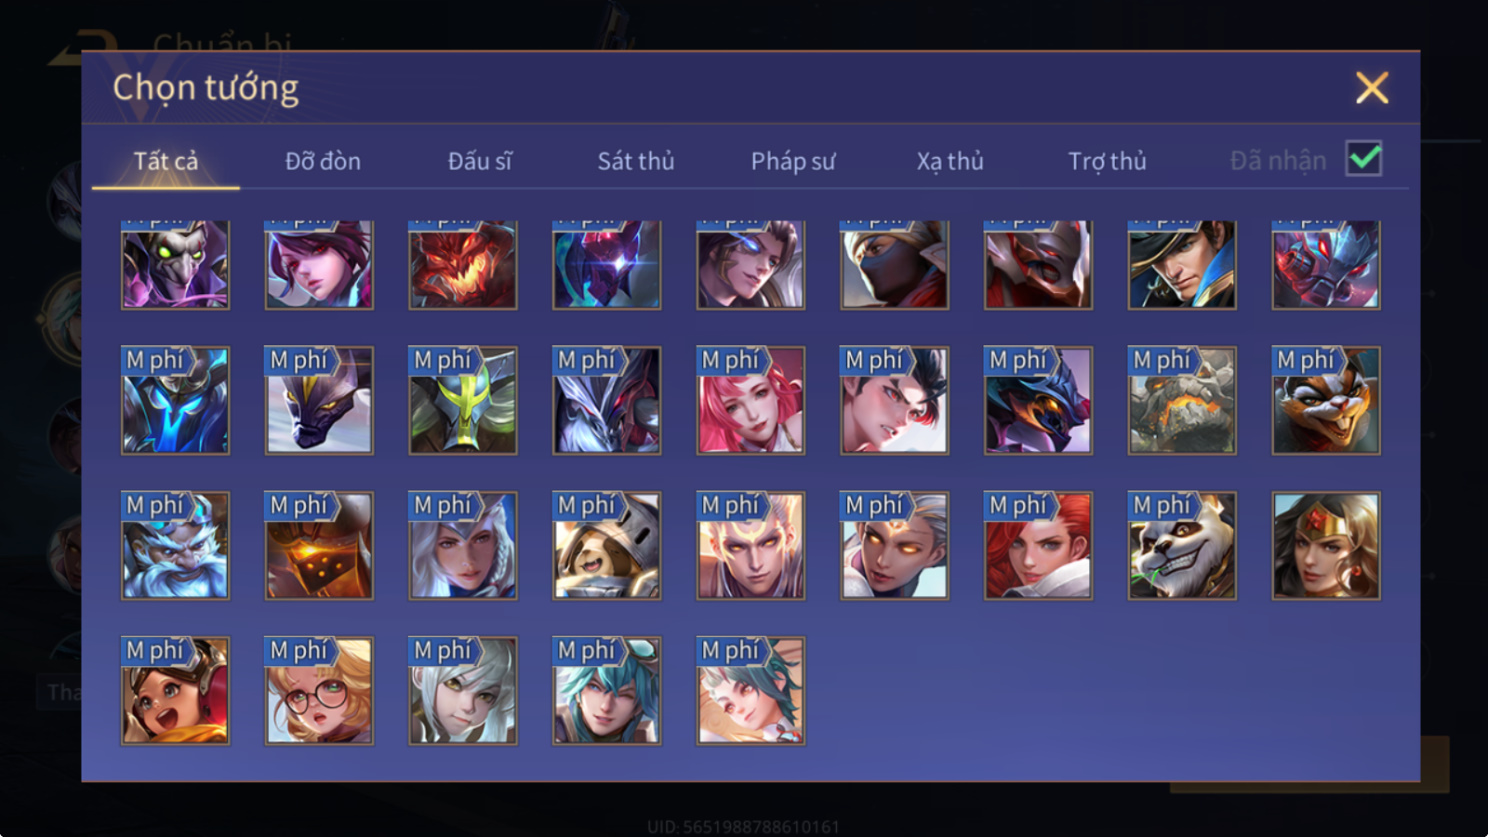Screen dimensions: 1488x837
Task: Select the Wonder Woman hero portrait
Action: pyautogui.click(x=1326, y=546)
